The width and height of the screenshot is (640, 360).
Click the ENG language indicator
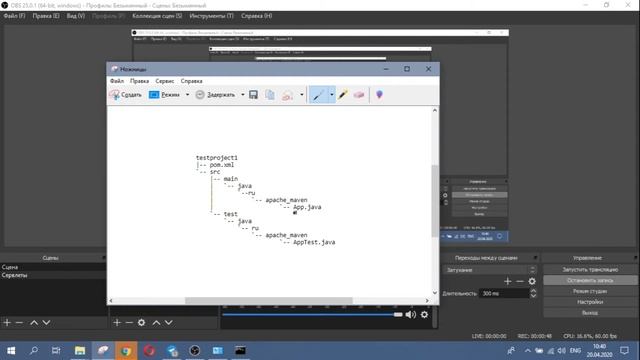[x=575, y=351]
